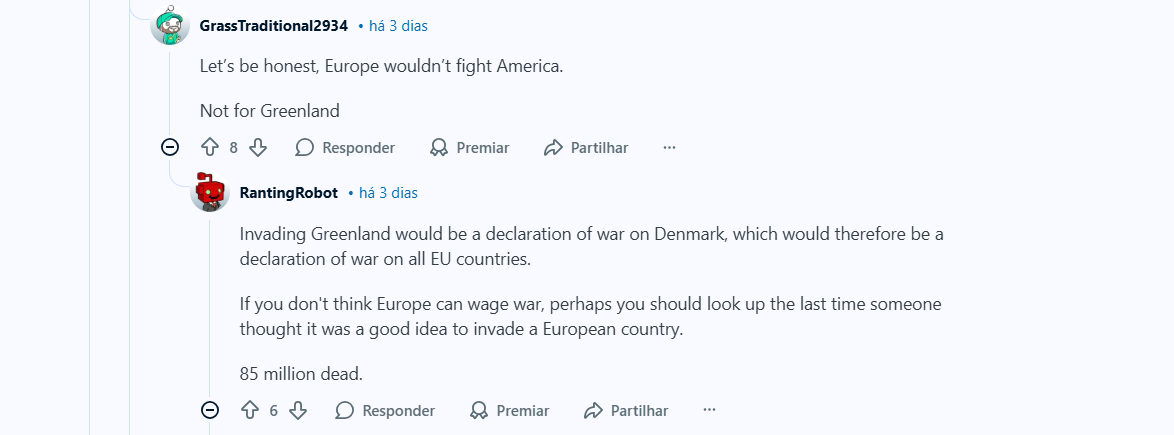Open GrassTraditional2934's 'há 3 dias' timestamp
Screen dimensions: 1174x435
(398, 25)
